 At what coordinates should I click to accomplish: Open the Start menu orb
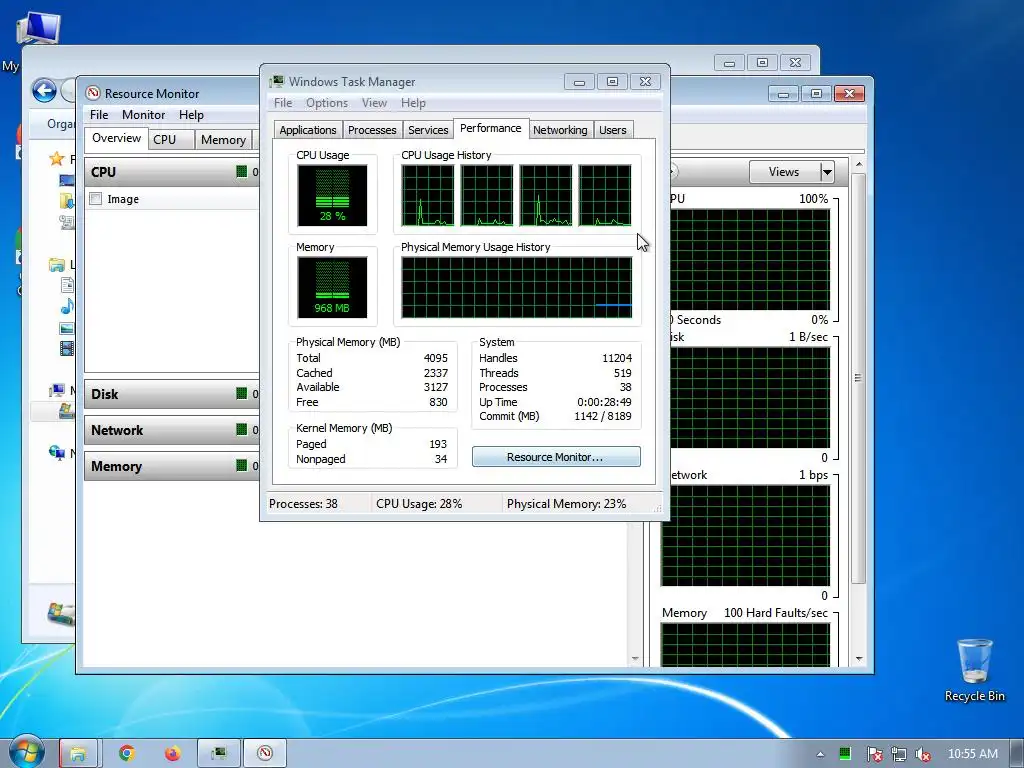pos(27,752)
